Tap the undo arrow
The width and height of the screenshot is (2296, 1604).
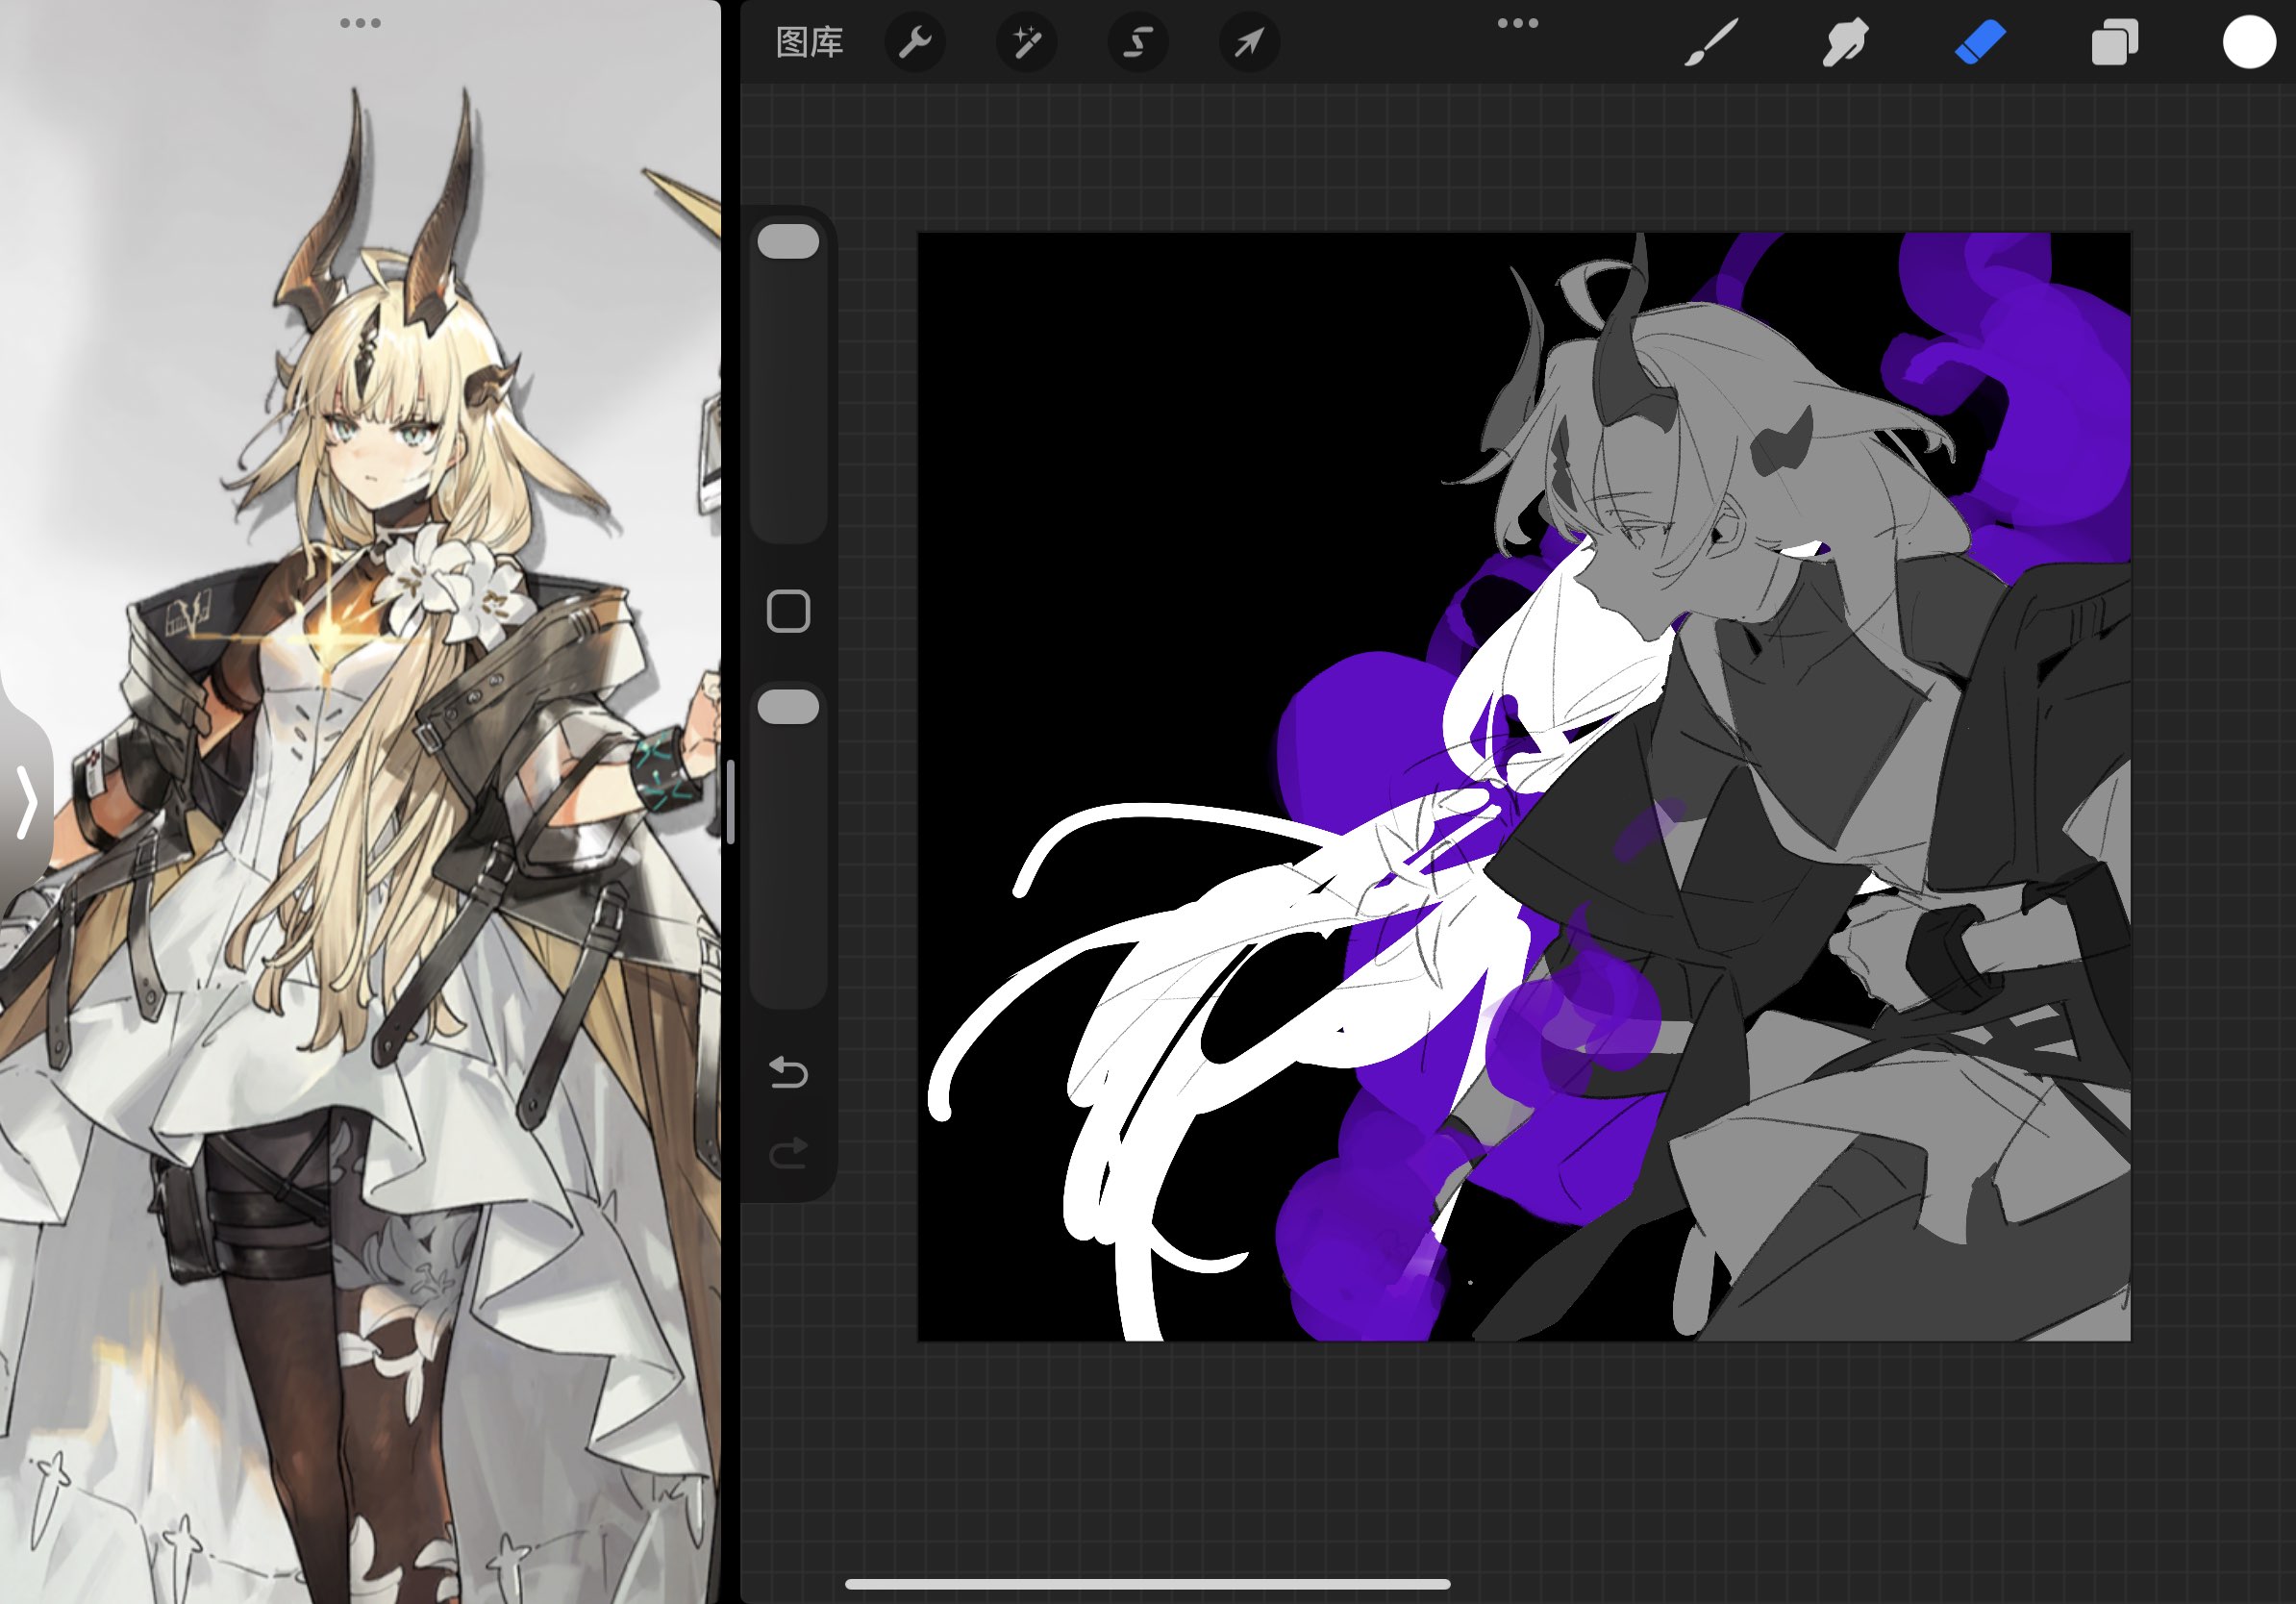point(788,1073)
